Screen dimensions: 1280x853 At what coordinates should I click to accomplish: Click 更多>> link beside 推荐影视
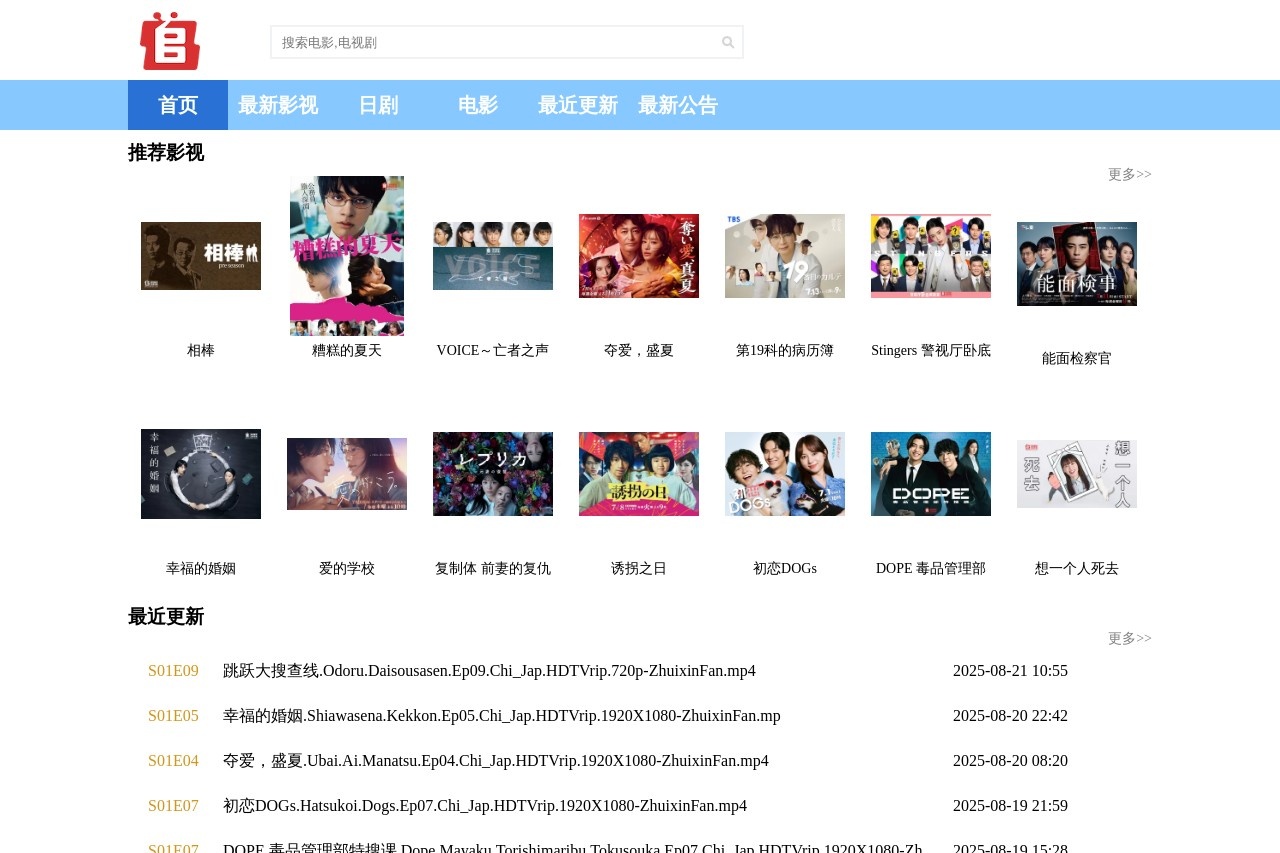coord(1129,175)
